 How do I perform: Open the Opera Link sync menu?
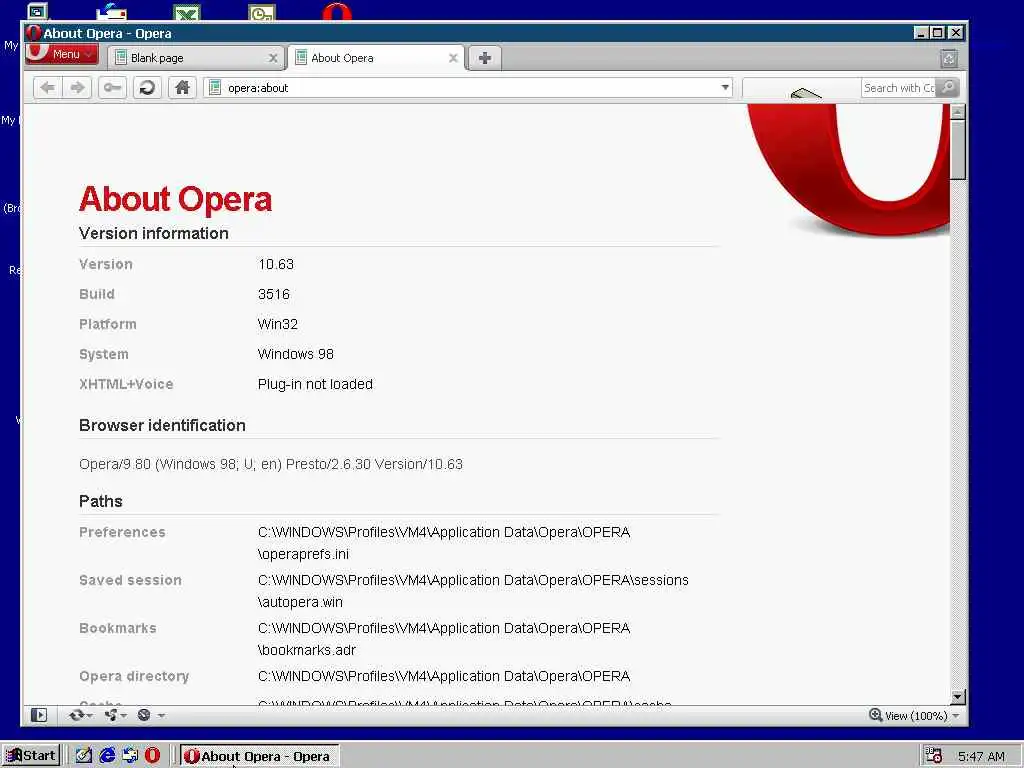point(80,715)
